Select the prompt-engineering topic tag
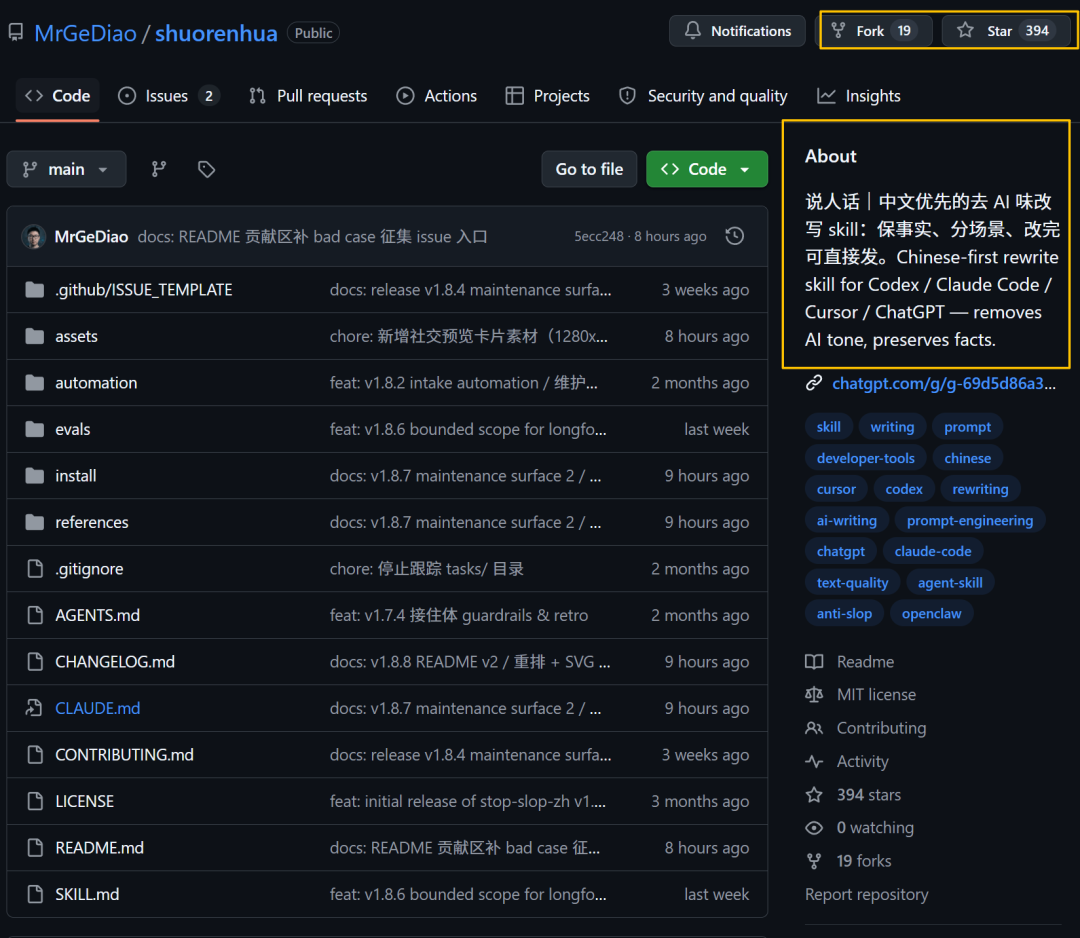This screenshot has width=1080, height=938. pos(970,521)
